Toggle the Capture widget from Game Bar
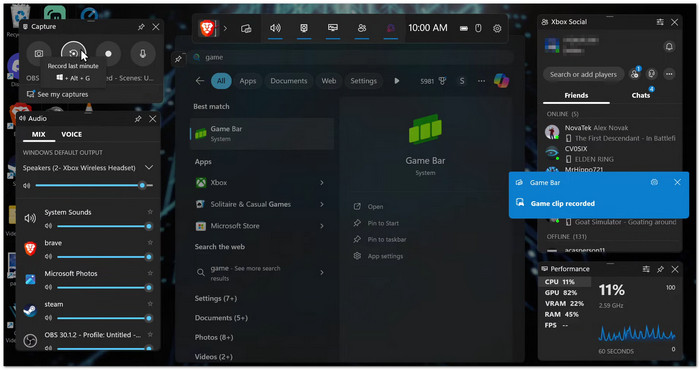 click(x=304, y=28)
